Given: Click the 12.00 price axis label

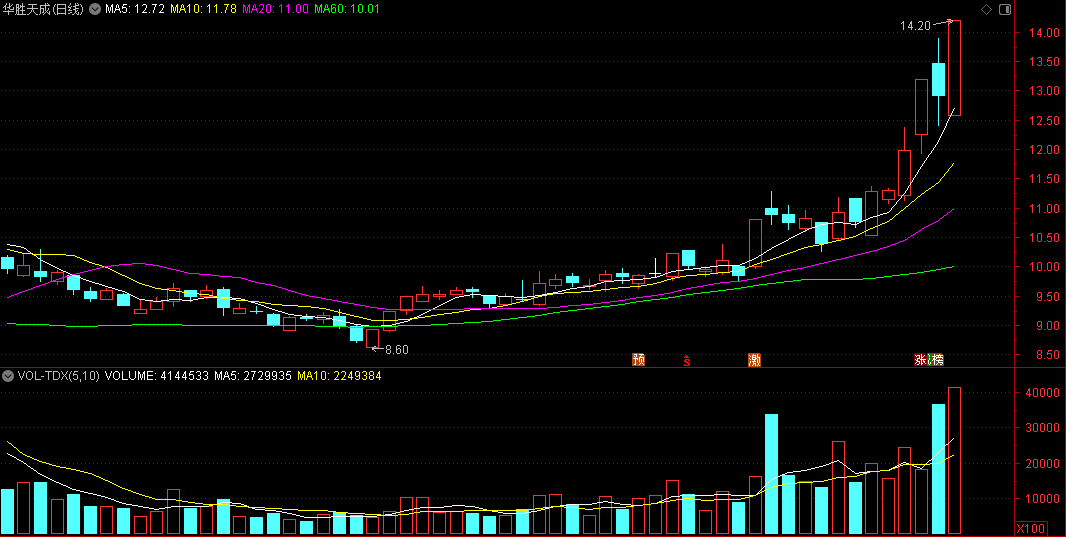Looking at the screenshot, I should tap(1042, 150).
